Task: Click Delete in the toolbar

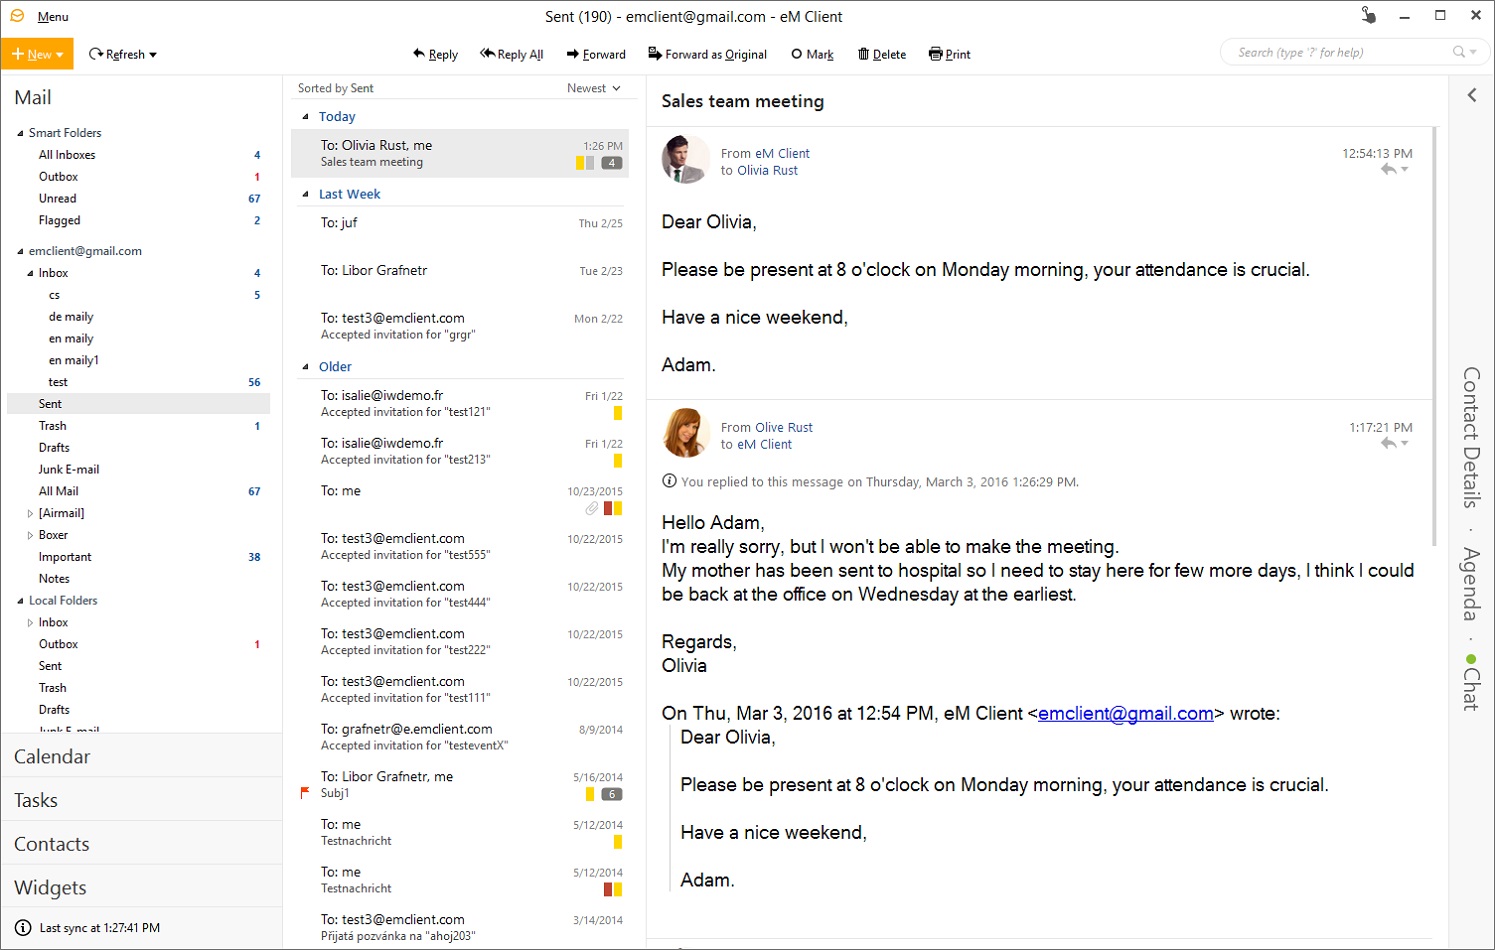Action: pyautogui.click(x=882, y=54)
